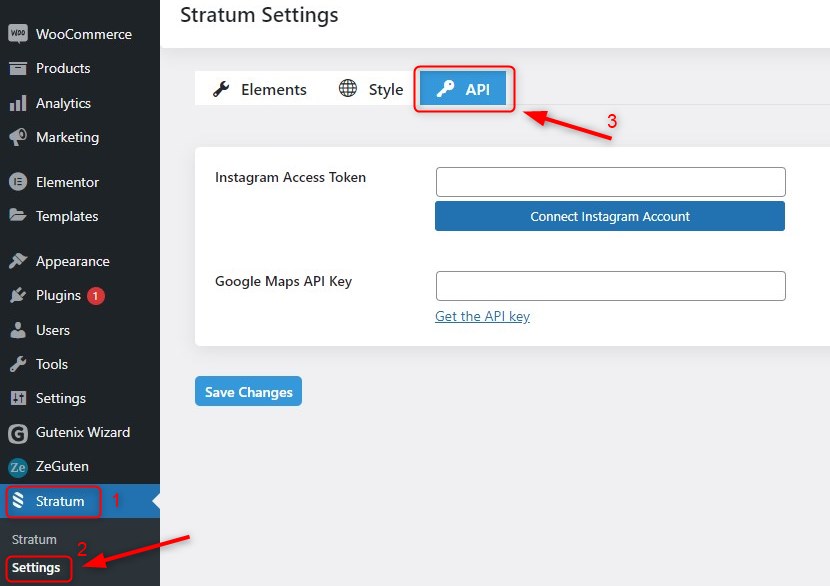Focus the Google Maps API Key field
Screen dimensions: 830x586
[610, 286]
